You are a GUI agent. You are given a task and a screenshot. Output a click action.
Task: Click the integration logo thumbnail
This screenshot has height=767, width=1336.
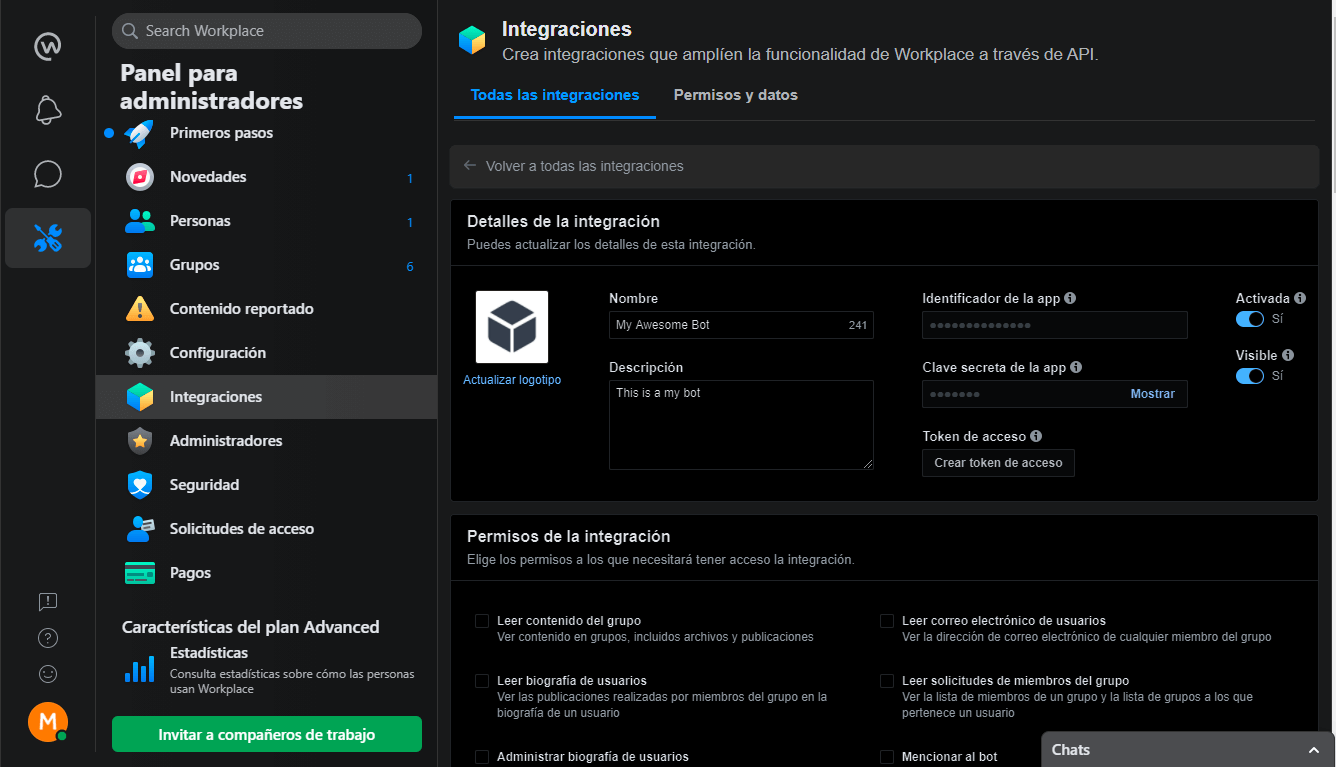512,327
